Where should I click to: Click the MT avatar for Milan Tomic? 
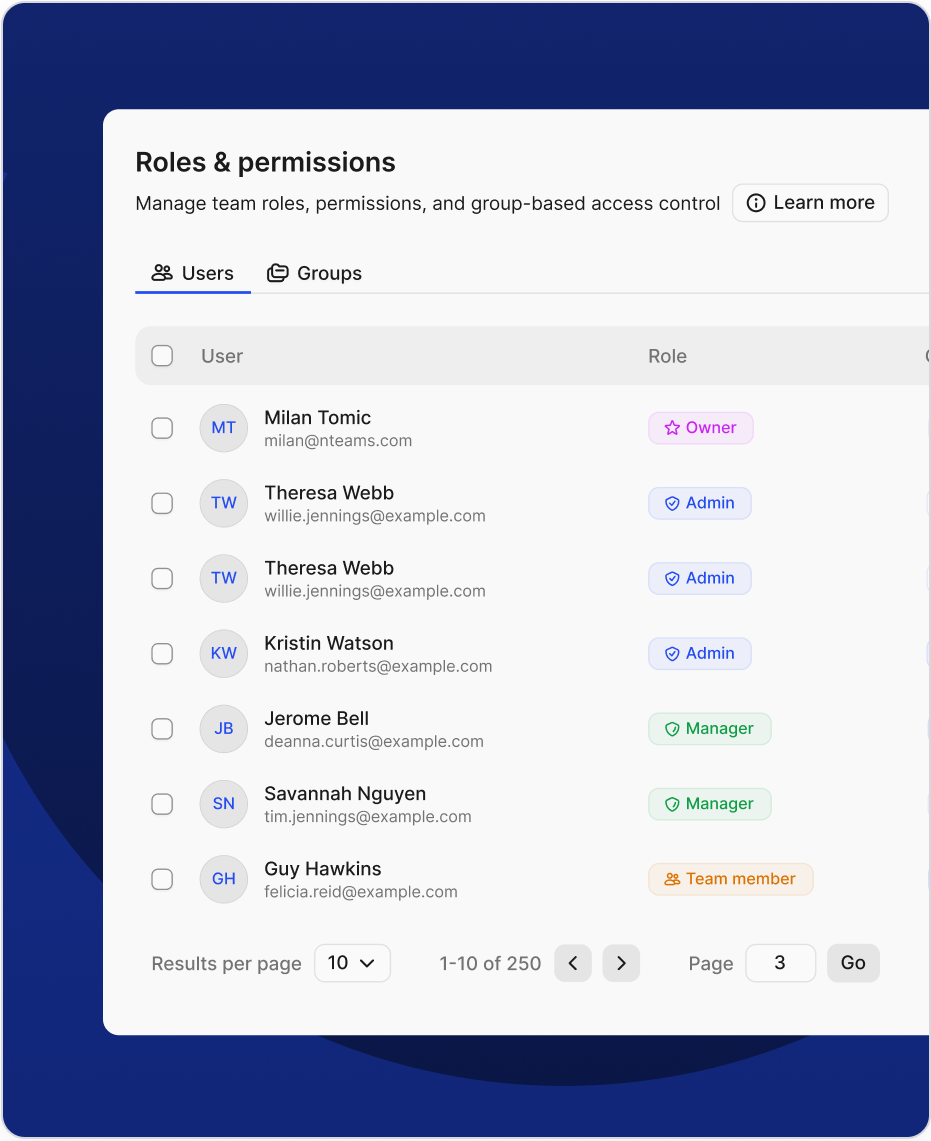coord(223,428)
